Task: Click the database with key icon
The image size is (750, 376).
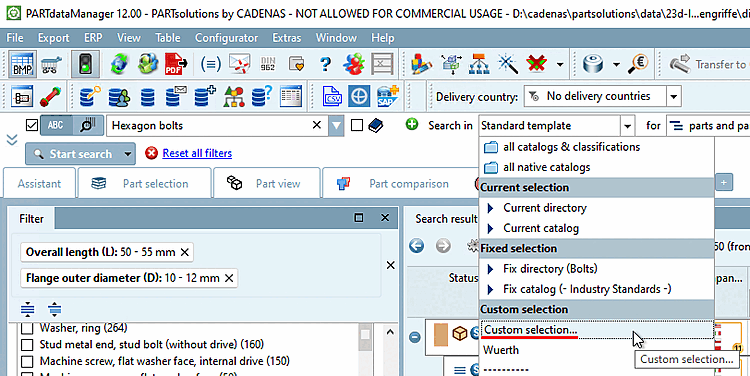Action: (90, 96)
